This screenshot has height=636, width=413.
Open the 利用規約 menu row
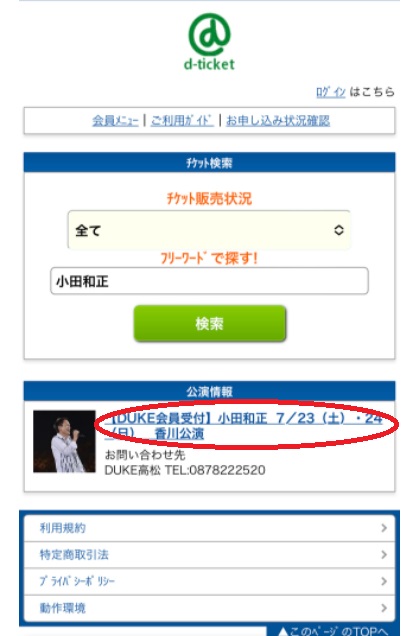click(209, 528)
